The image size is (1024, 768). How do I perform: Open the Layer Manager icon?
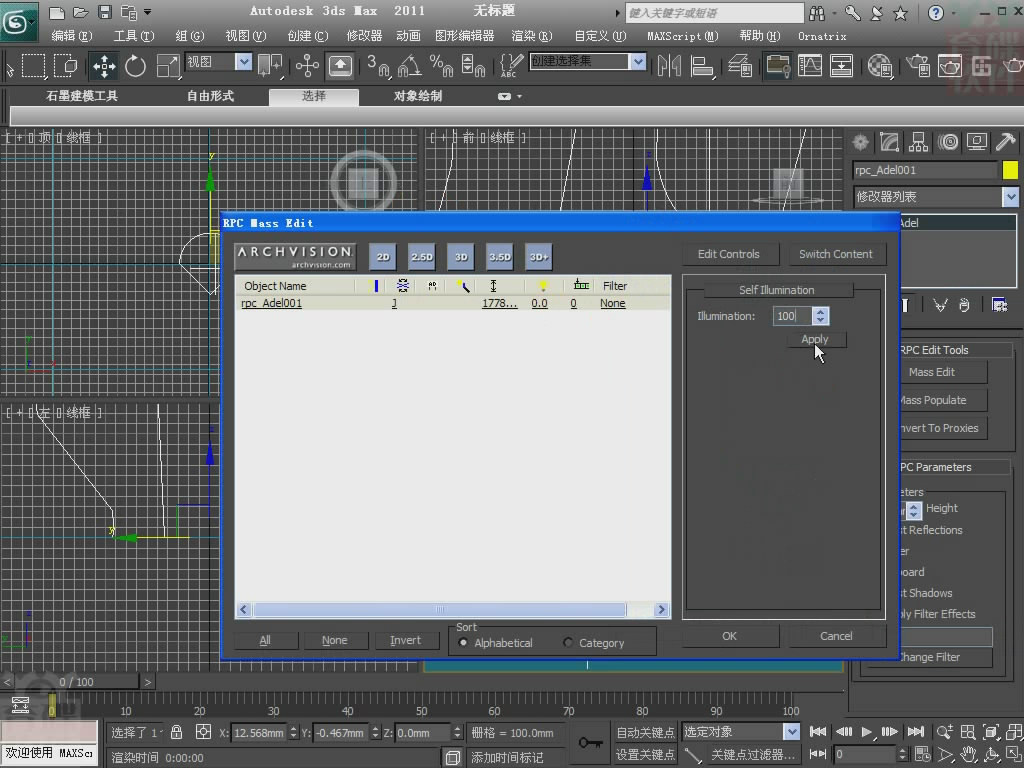[x=740, y=66]
